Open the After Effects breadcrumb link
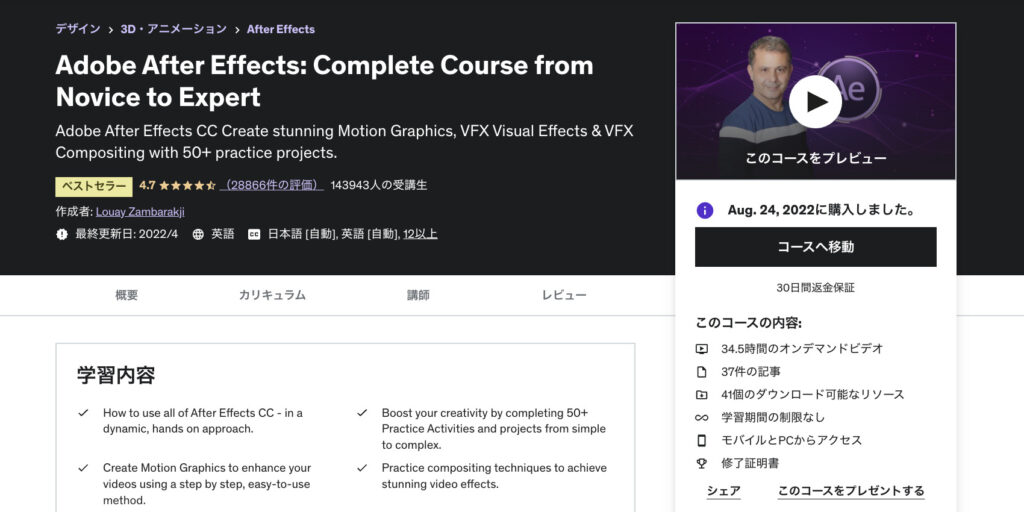Viewport: 1024px width, 512px height. pos(281,29)
